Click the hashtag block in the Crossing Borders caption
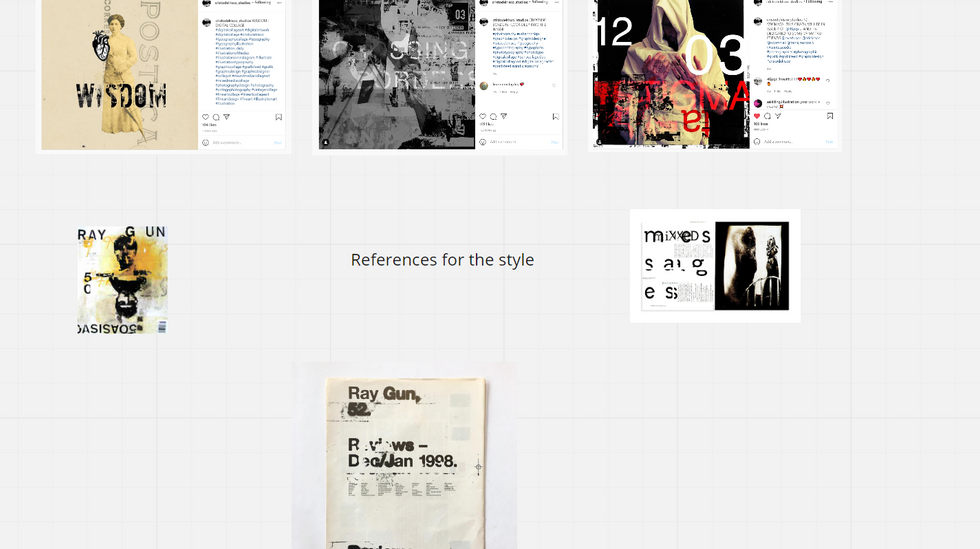The height and width of the screenshot is (549, 980). [x=523, y=49]
